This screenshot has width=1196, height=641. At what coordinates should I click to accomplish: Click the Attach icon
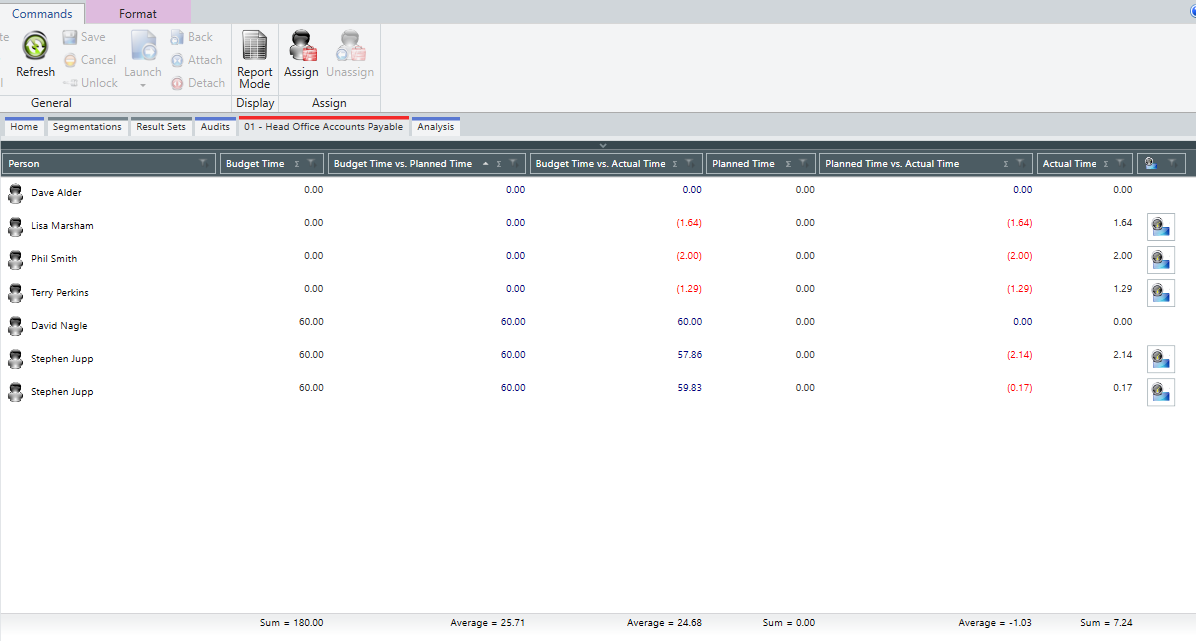coord(177,60)
